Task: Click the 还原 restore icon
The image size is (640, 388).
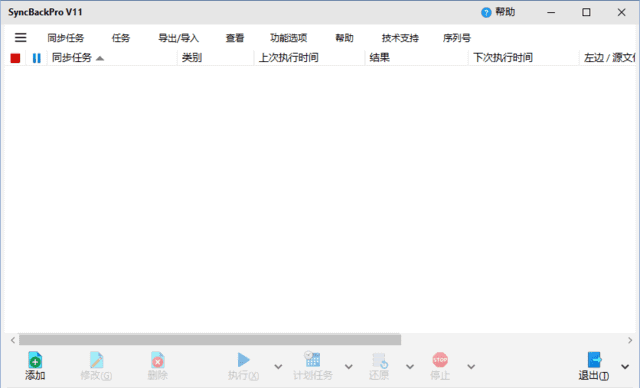Action: click(x=379, y=361)
